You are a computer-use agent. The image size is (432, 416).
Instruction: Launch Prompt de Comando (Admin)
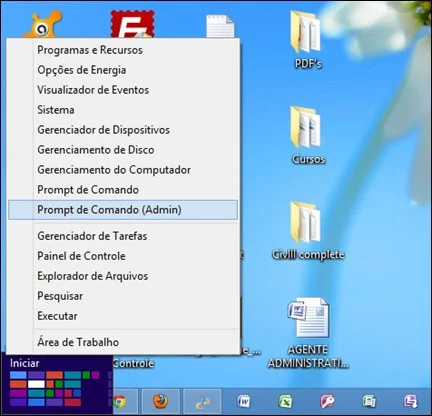click(123, 210)
